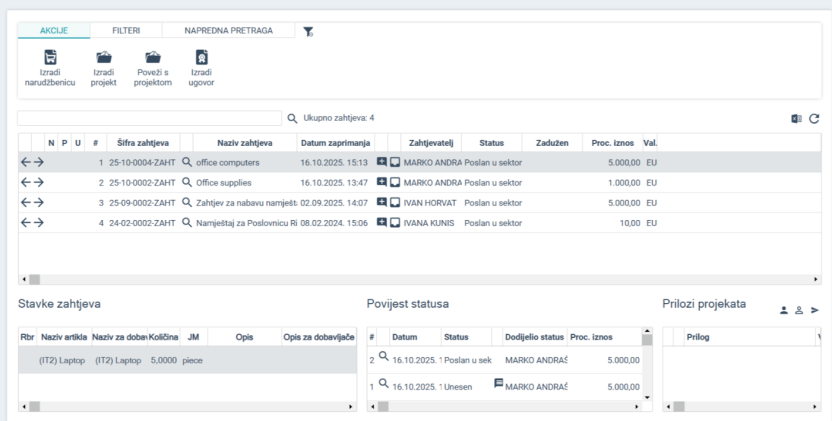Image resolution: width=832 pixels, height=421 pixels.
Task: Click the search input field above the table
Action: (x=150, y=118)
